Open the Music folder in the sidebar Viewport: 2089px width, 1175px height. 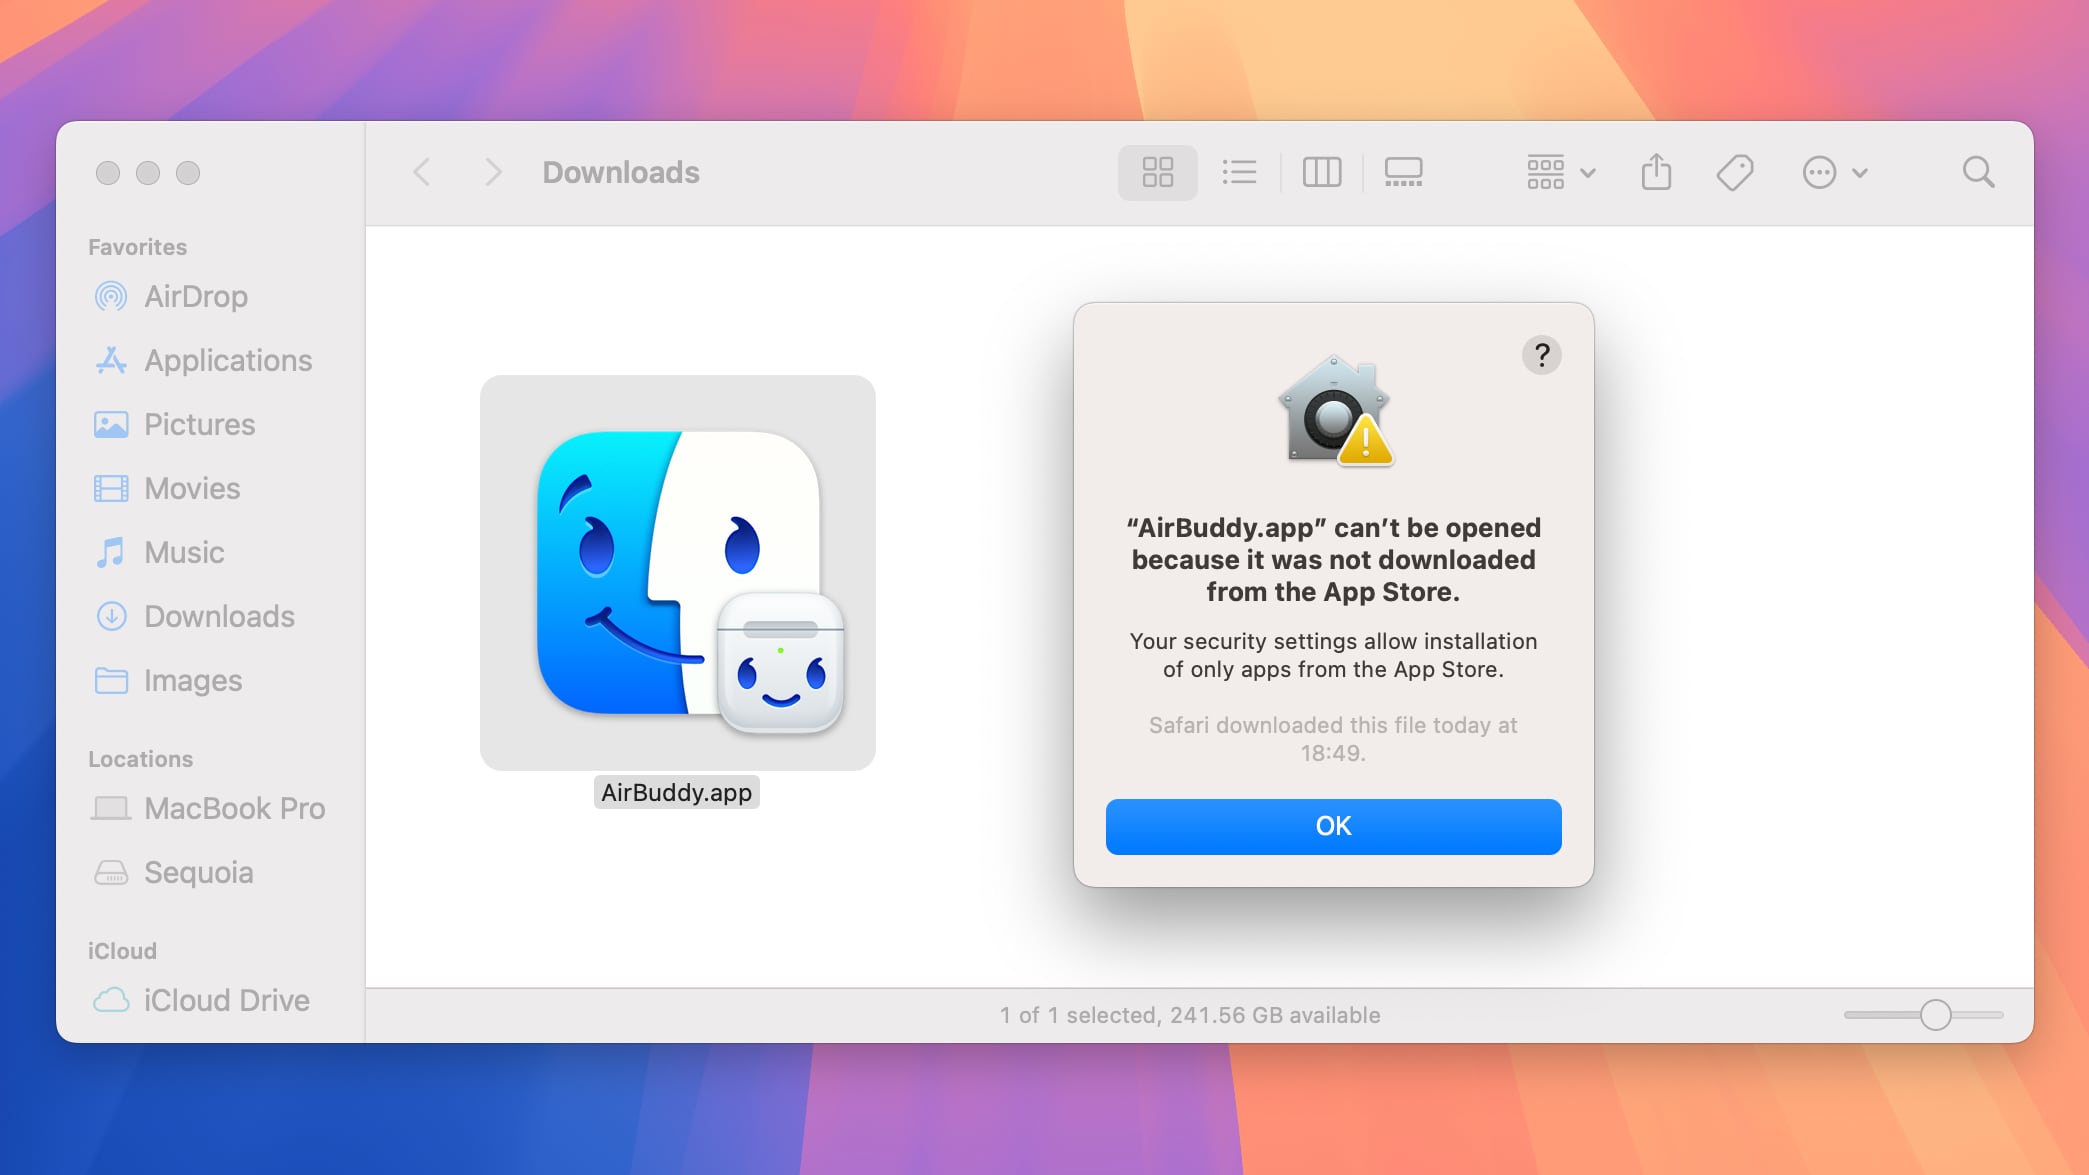click(x=185, y=552)
